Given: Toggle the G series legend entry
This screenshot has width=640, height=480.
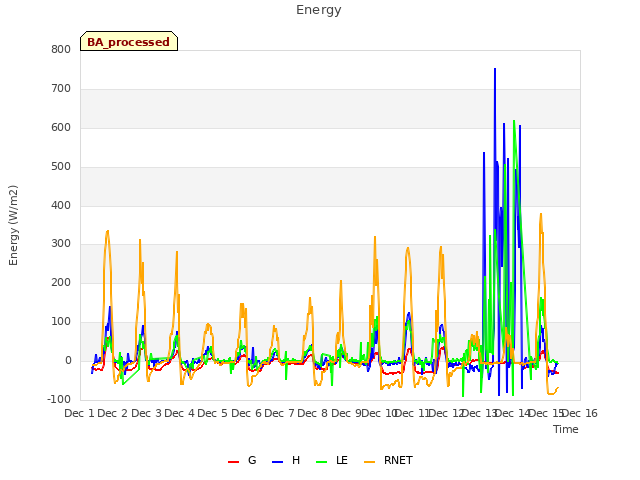Looking at the screenshot, I should (x=242, y=461).
